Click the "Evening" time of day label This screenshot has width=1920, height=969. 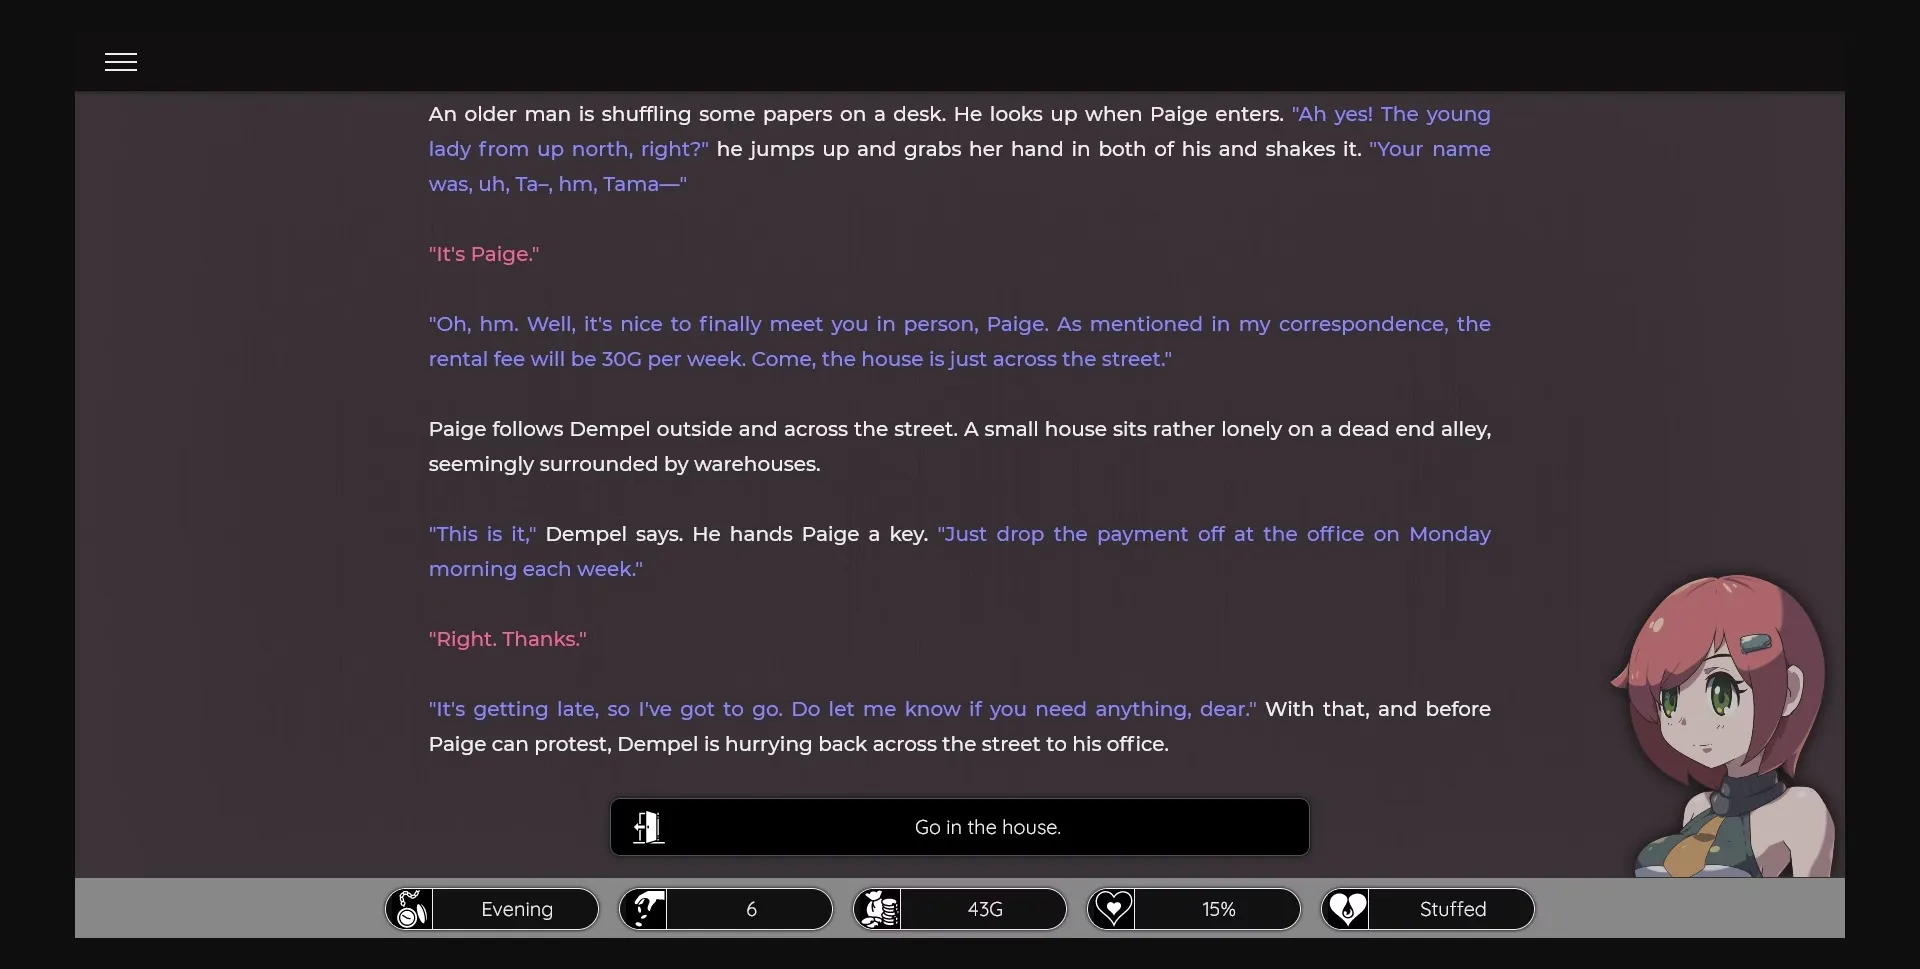coord(516,909)
